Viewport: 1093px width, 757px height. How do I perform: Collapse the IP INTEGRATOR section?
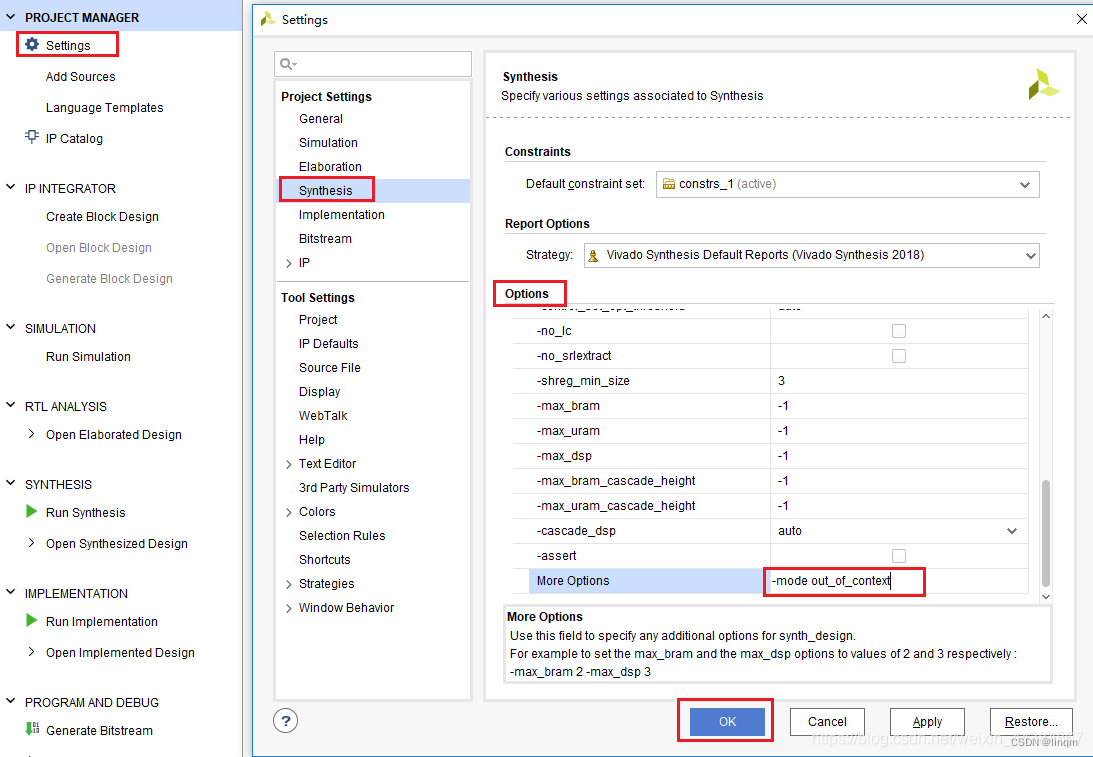pyautogui.click(x=10, y=187)
